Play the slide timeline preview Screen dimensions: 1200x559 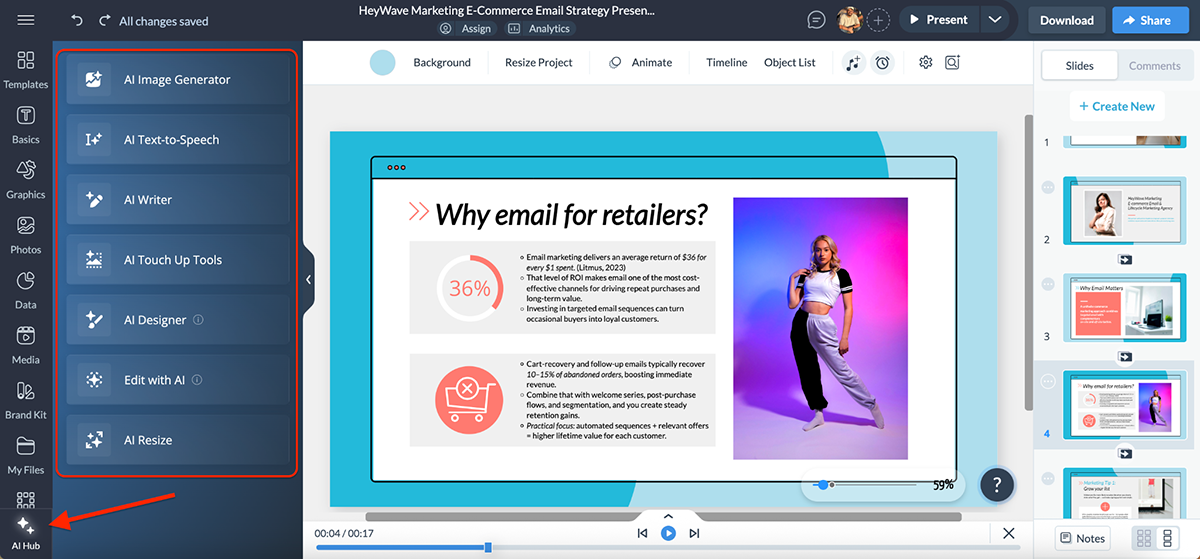668,534
